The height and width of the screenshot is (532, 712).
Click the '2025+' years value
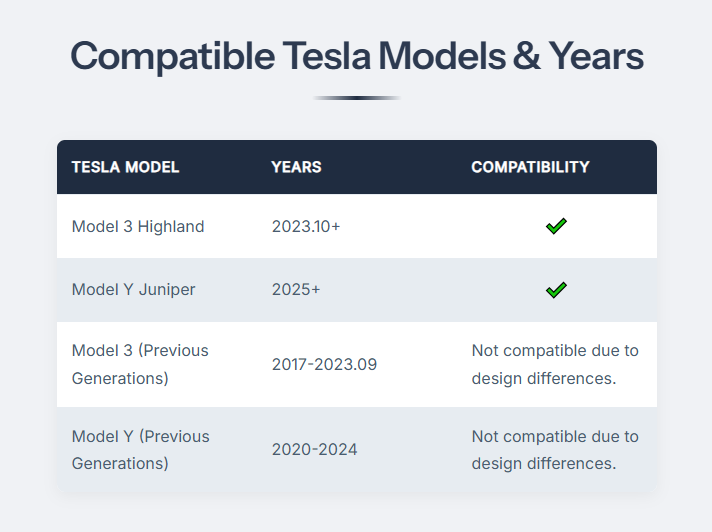[x=296, y=290]
